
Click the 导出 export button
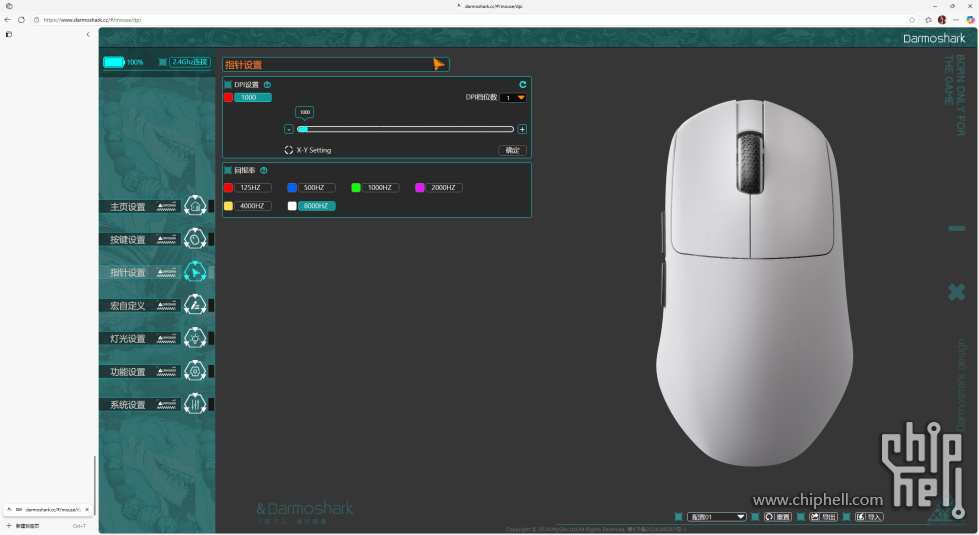coord(824,517)
